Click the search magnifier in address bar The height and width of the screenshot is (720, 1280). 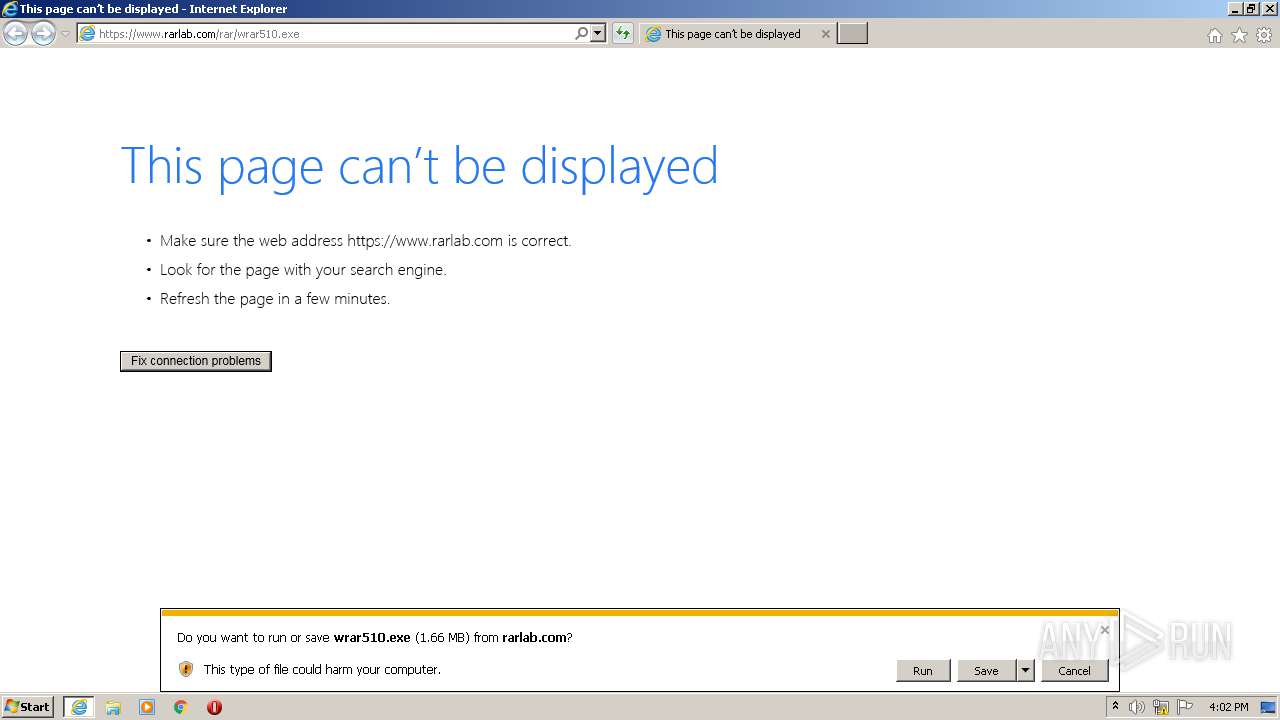(x=581, y=33)
